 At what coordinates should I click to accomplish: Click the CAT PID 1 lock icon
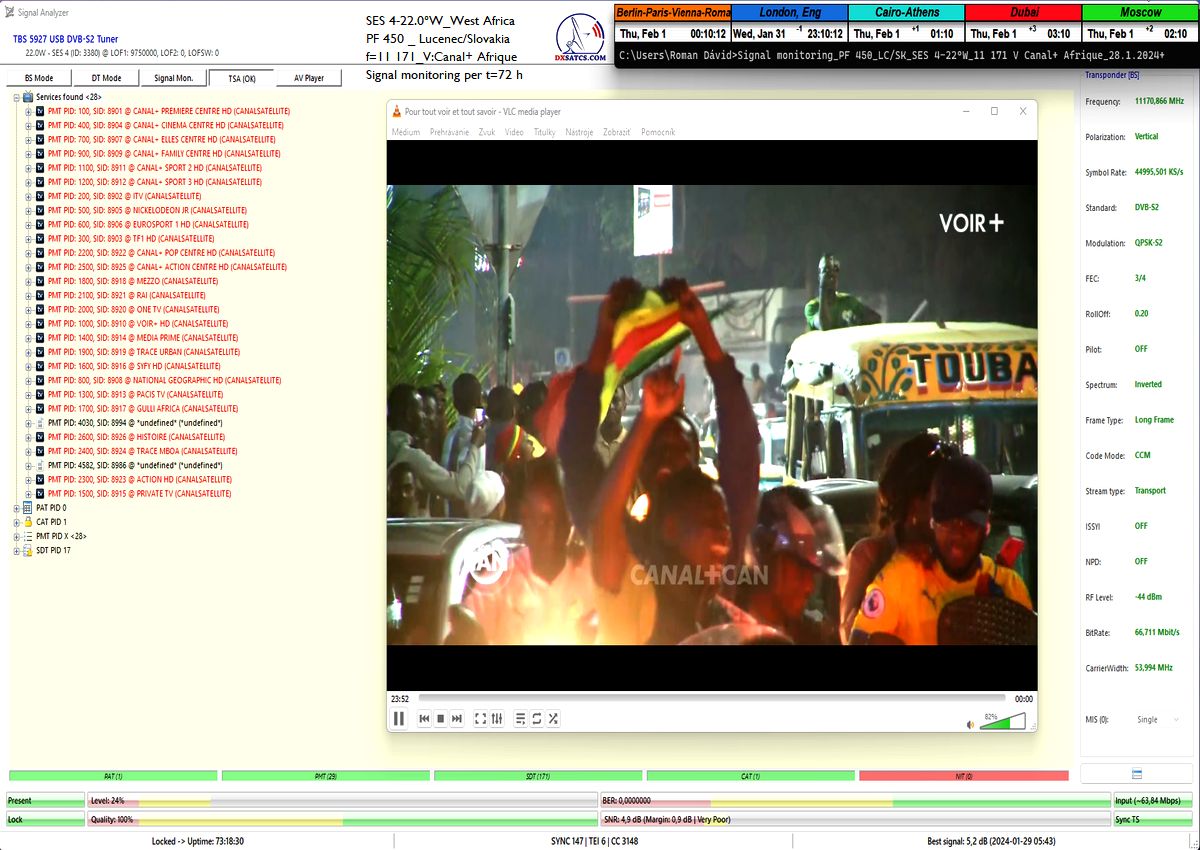pos(27,522)
